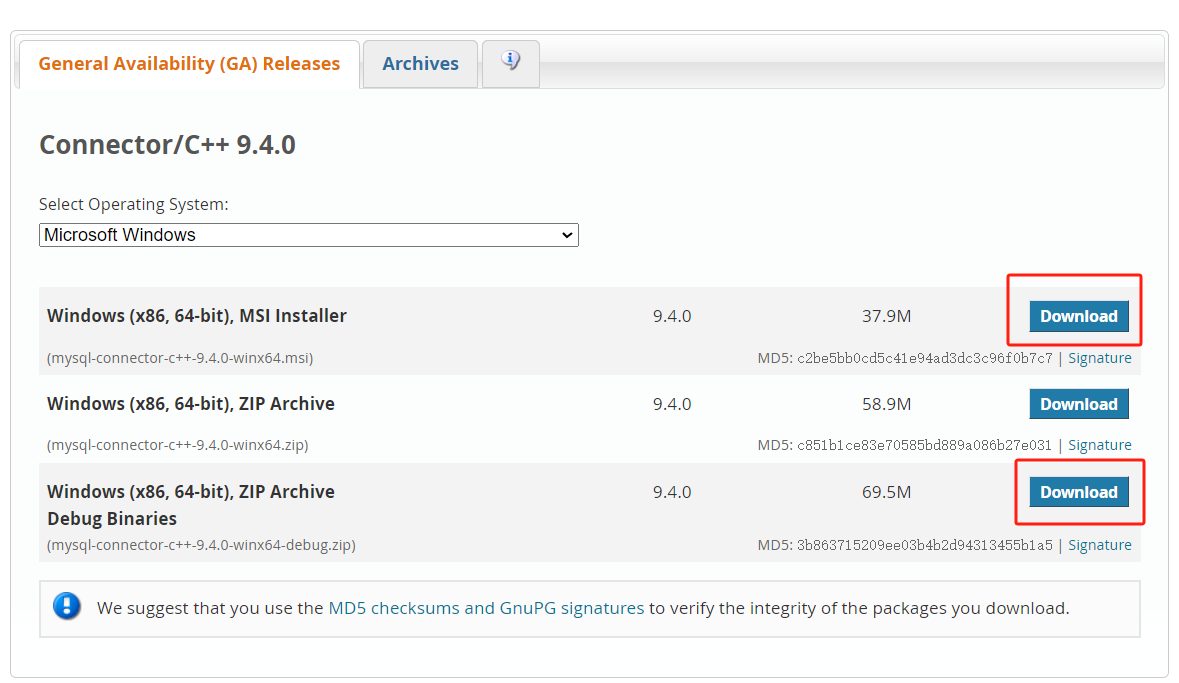Download the MSI Installer package
Image resolution: width=1179 pixels, height=683 pixels.
[1078, 316]
